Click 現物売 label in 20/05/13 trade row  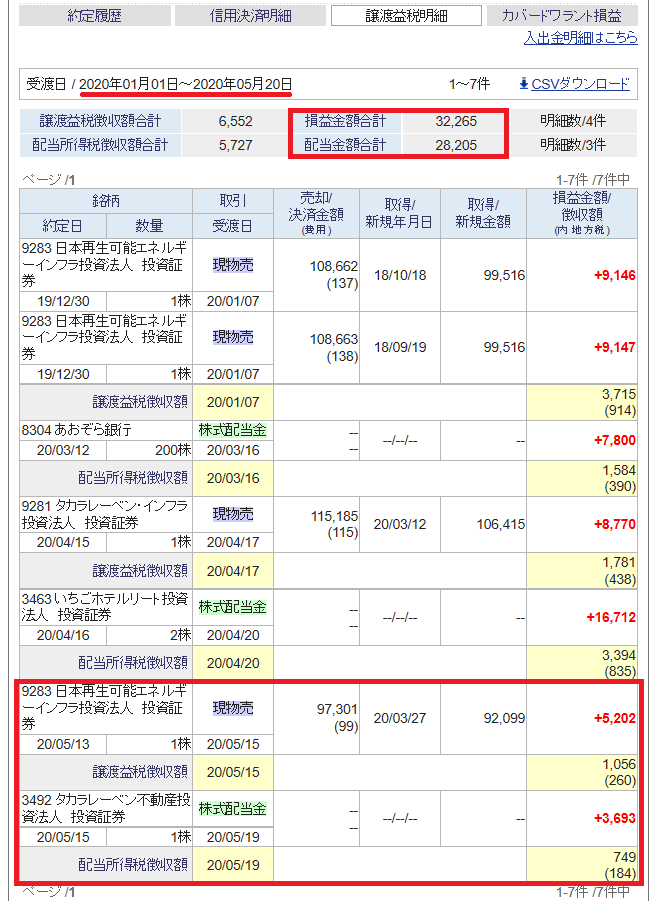[x=233, y=709]
